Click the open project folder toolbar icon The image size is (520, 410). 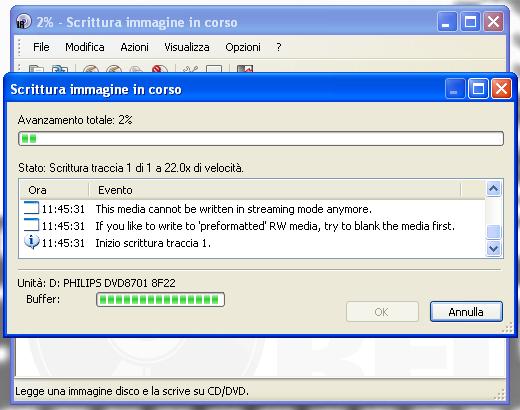point(36,69)
